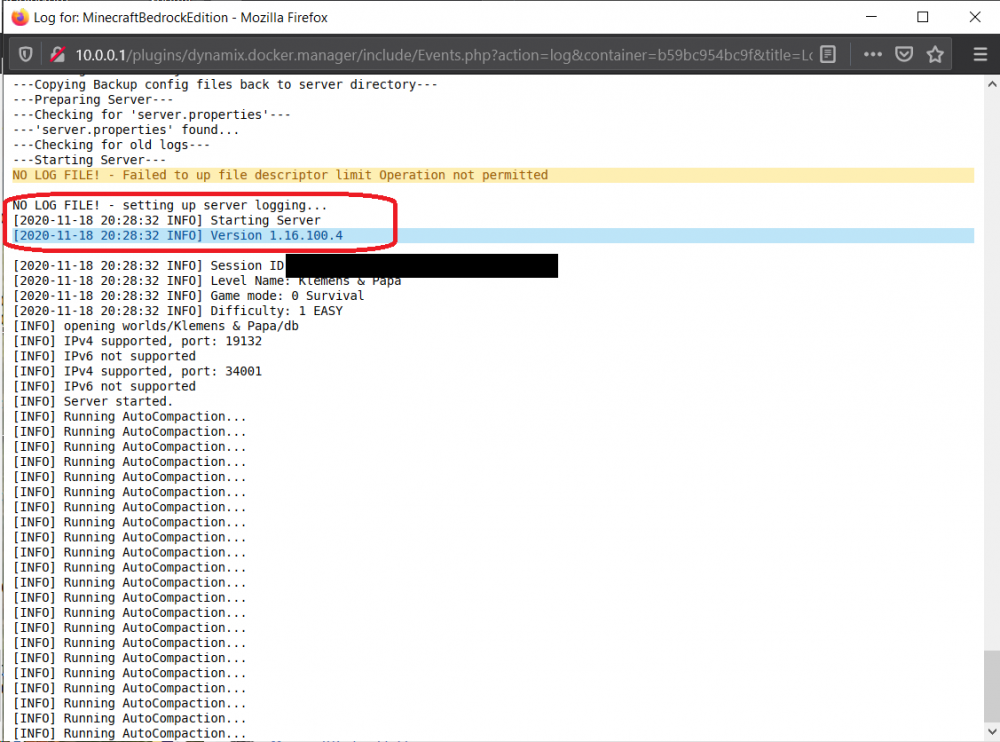The height and width of the screenshot is (742, 1000).
Task: Click scrollbar up arrow
Action: [992, 84]
